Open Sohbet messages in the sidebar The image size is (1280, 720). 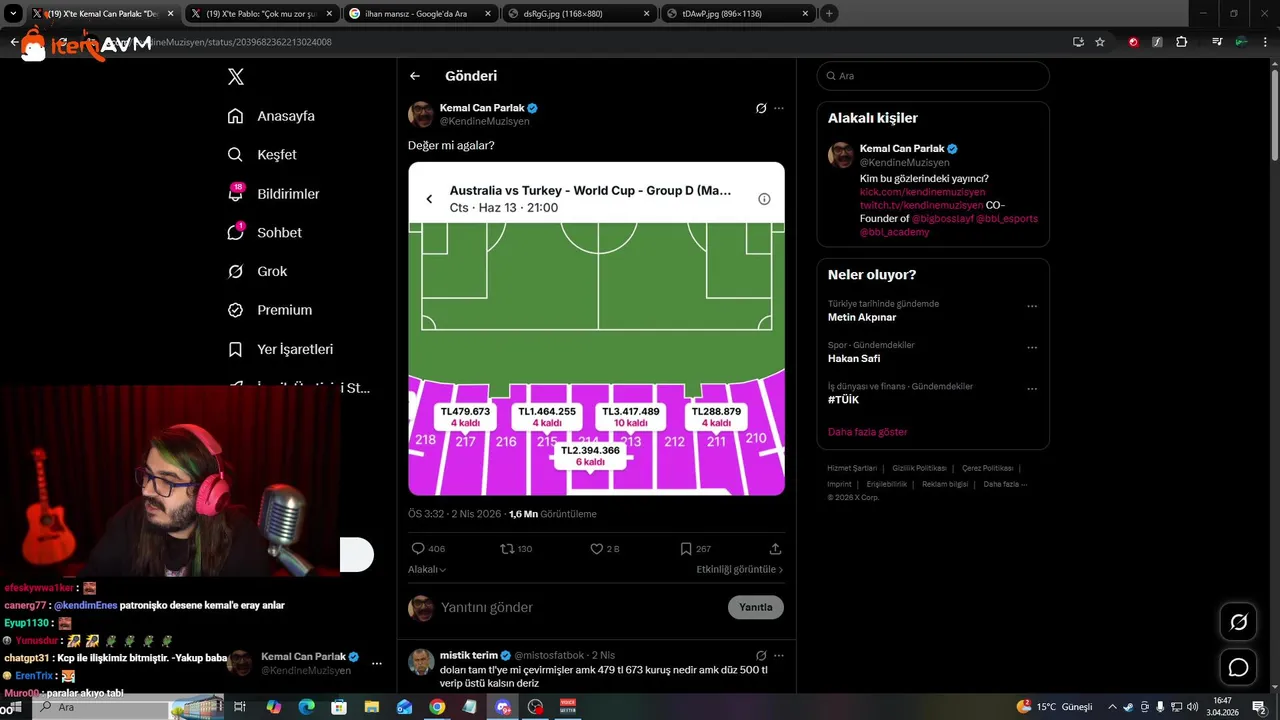264,232
